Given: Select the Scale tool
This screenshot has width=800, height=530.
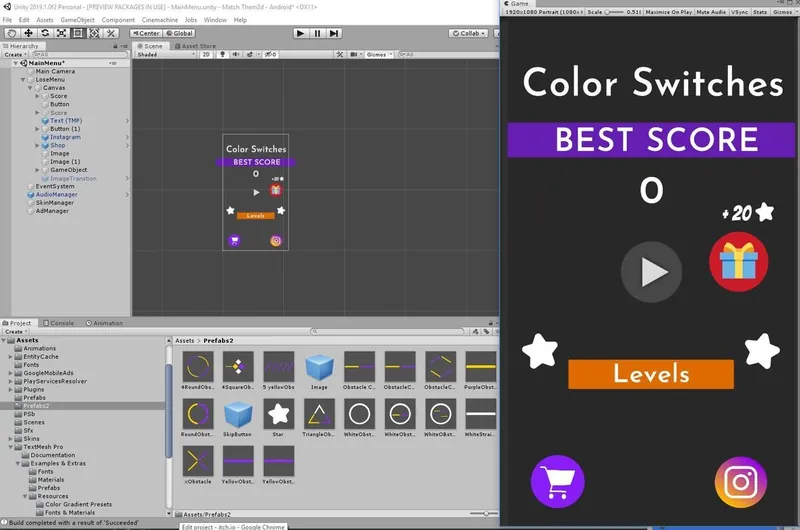Looking at the screenshot, I should (61, 33).
